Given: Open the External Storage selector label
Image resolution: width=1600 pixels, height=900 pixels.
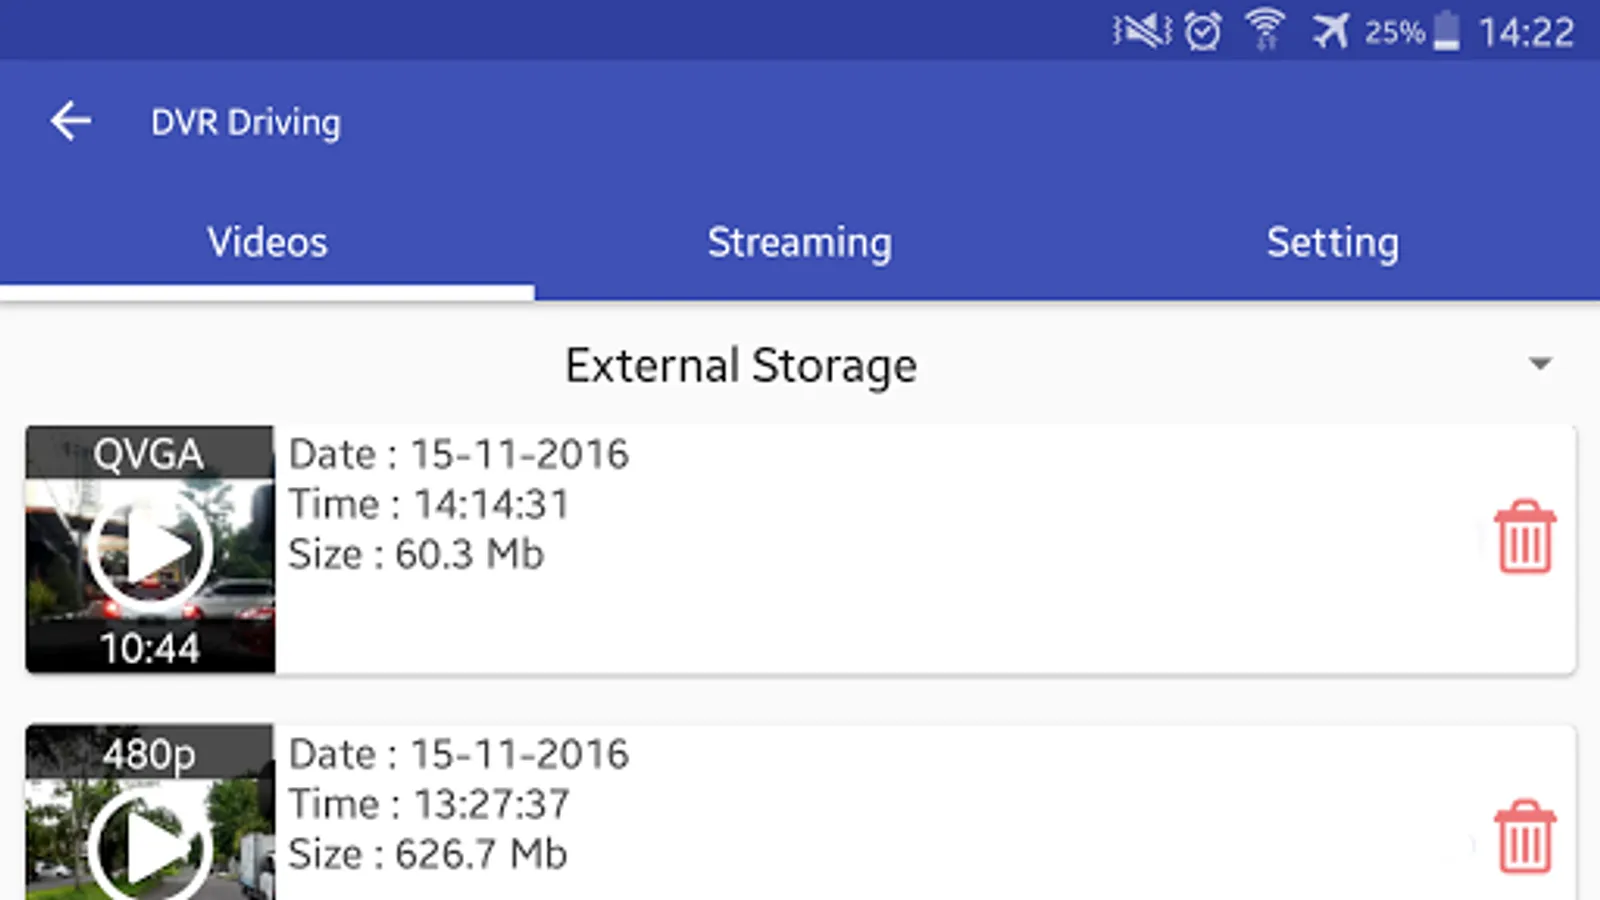Looking at the screenshot, I should pos(740,365).
